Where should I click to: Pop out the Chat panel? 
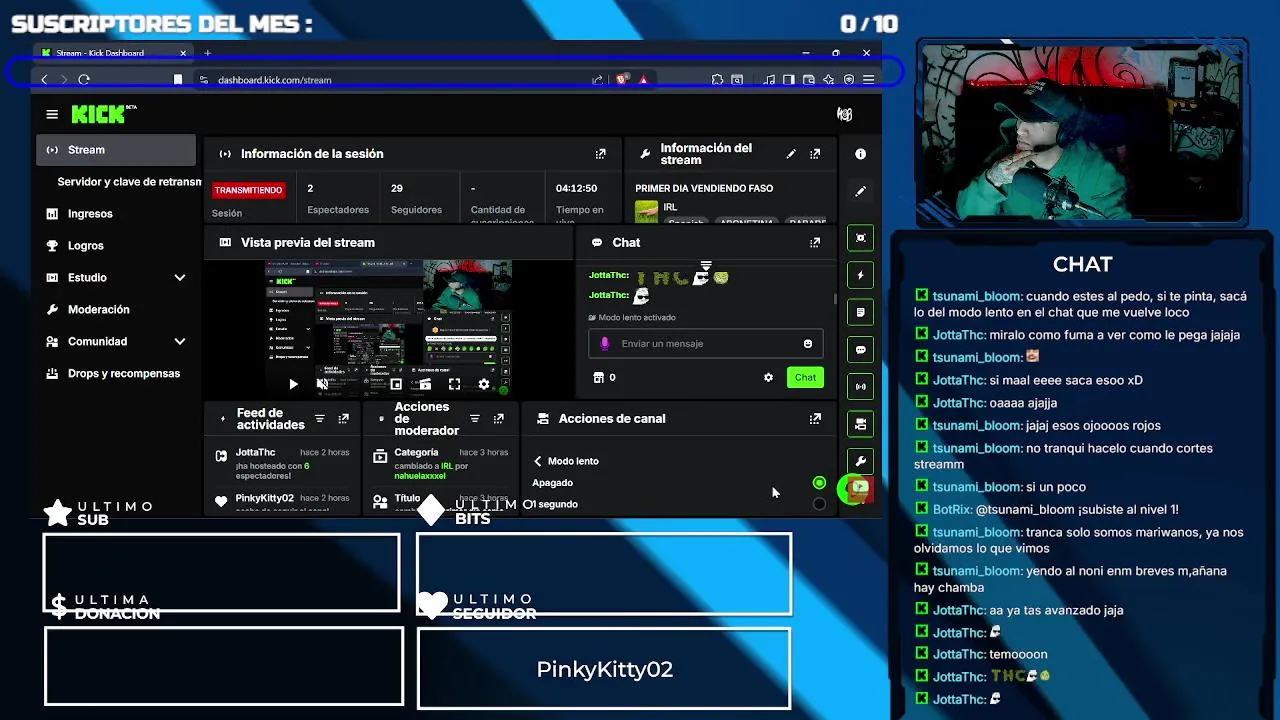point(815,242)
